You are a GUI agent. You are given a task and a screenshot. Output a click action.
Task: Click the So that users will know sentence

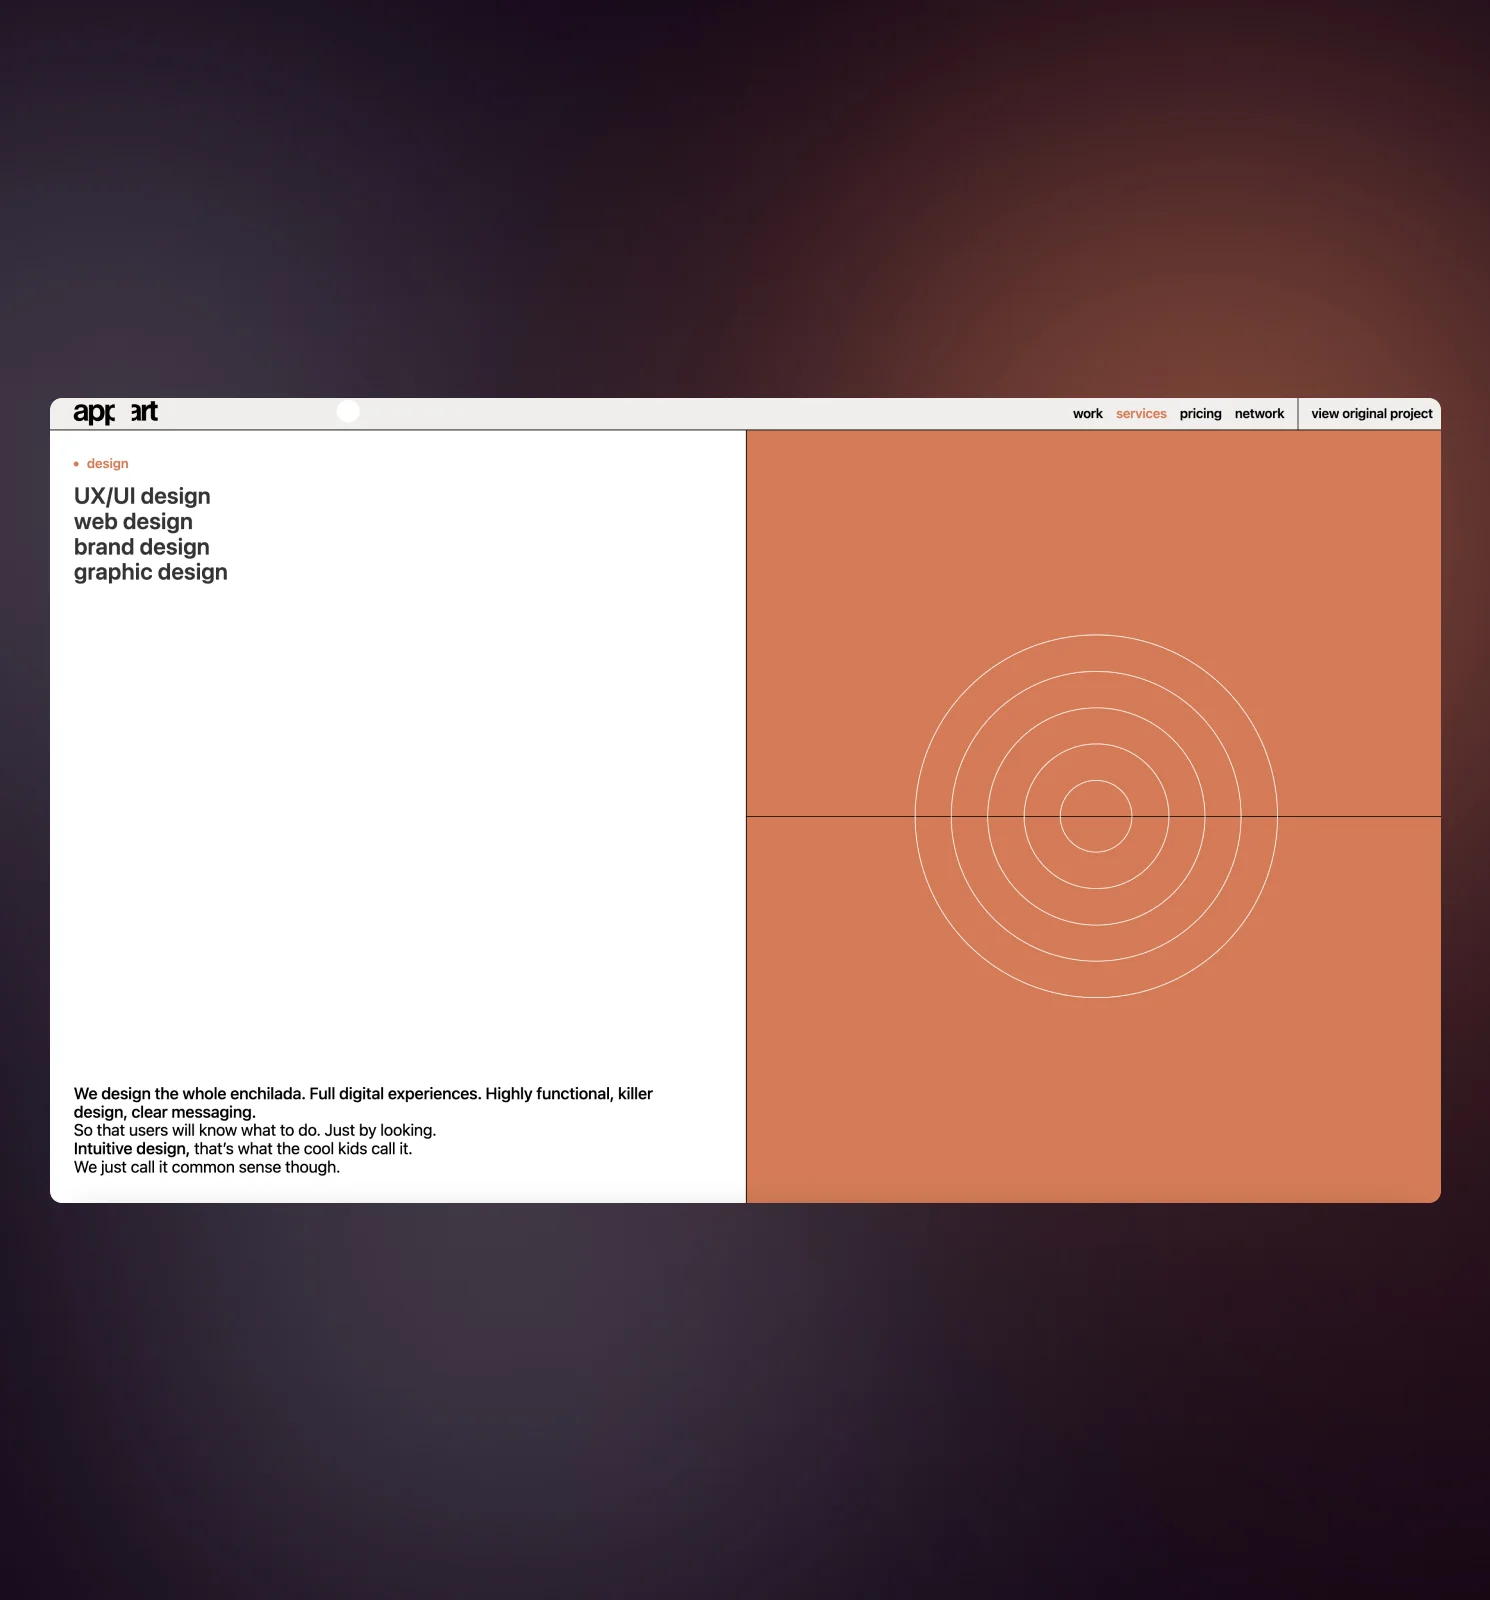254,1130
